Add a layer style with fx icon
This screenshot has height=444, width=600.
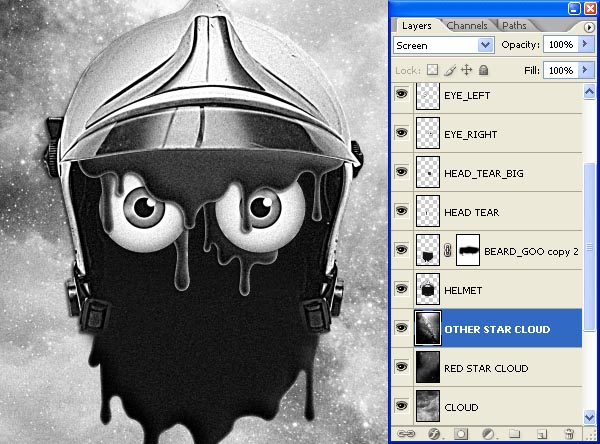(x=434, y=434)
